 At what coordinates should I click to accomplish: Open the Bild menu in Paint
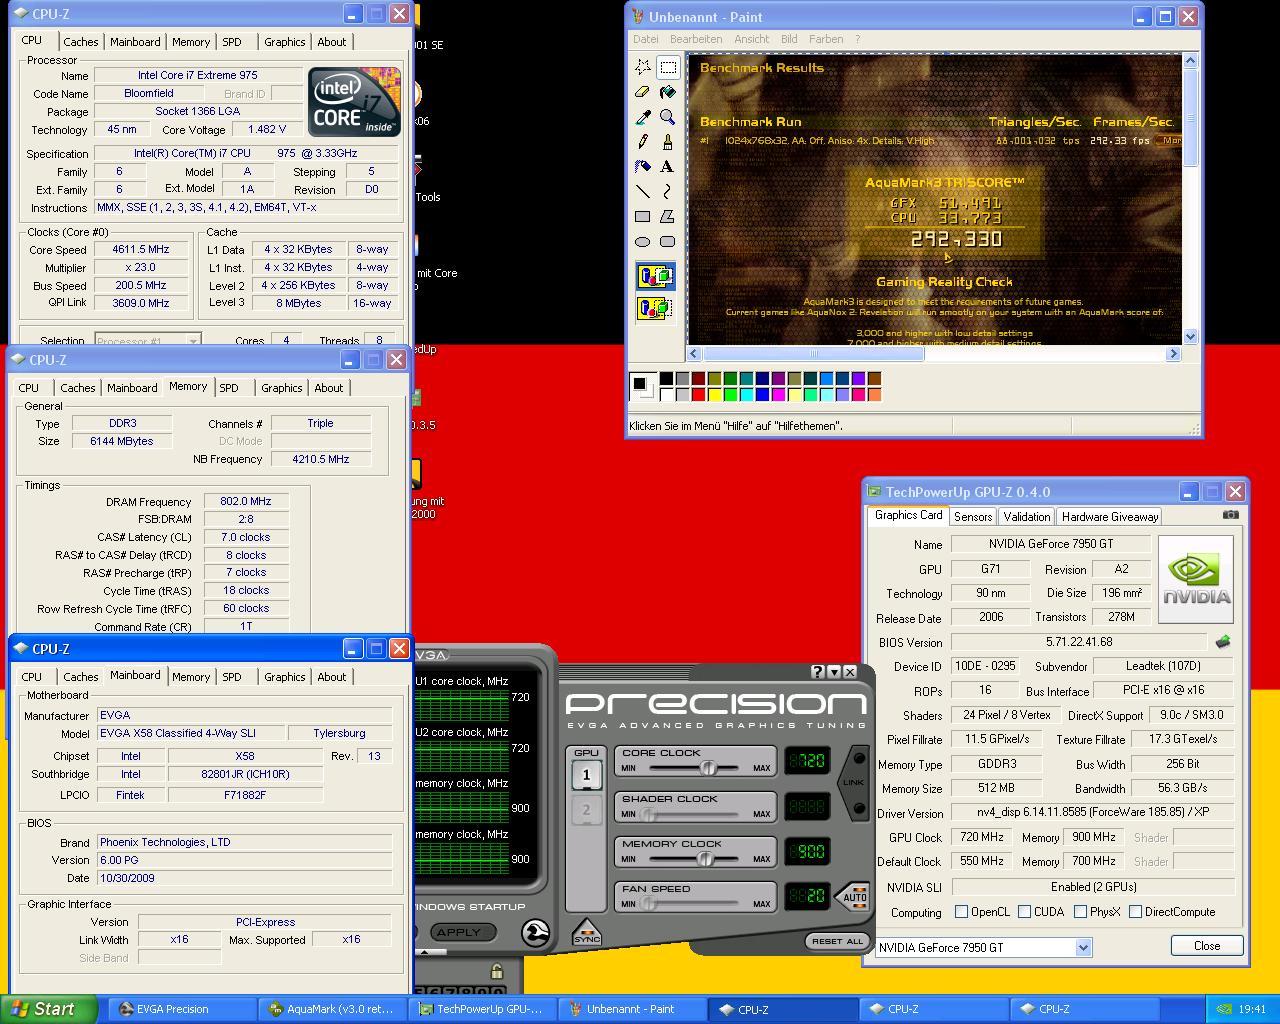coord(789,39)
